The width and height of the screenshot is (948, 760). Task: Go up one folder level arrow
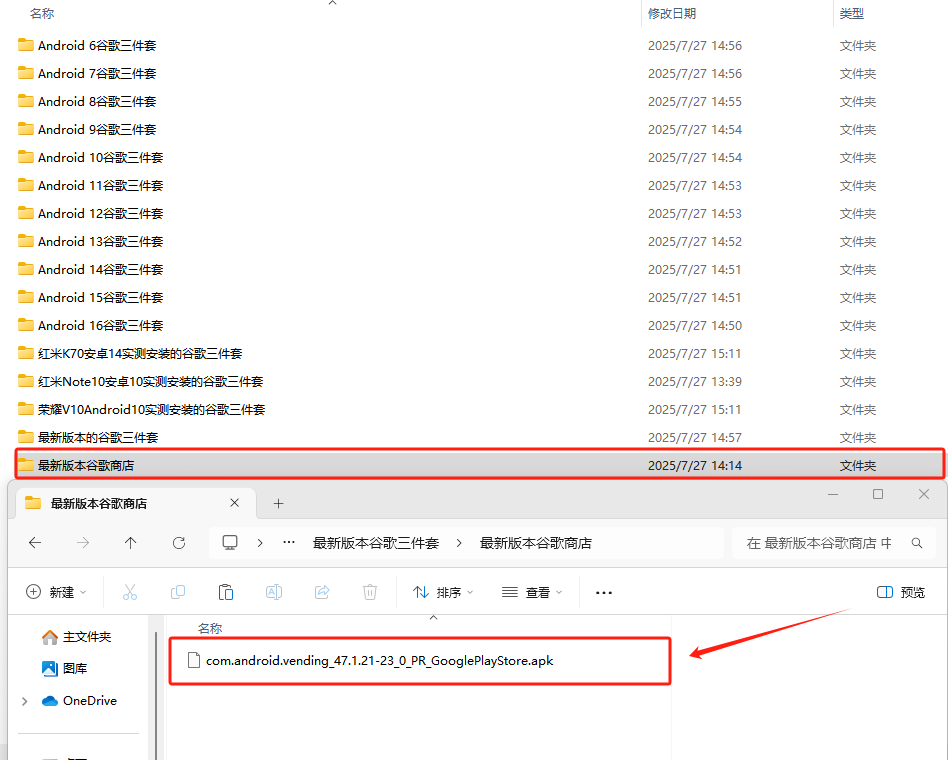(131, 543)
